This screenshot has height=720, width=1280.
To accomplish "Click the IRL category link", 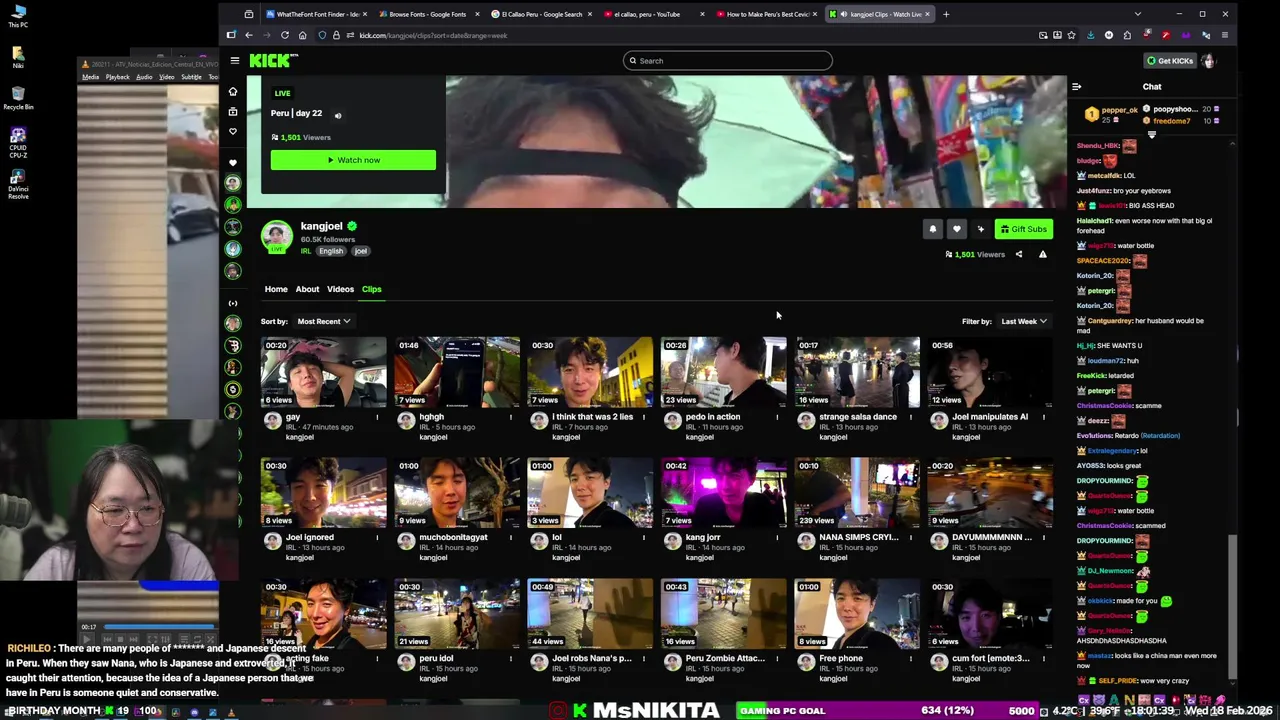I will coord(306,251).
